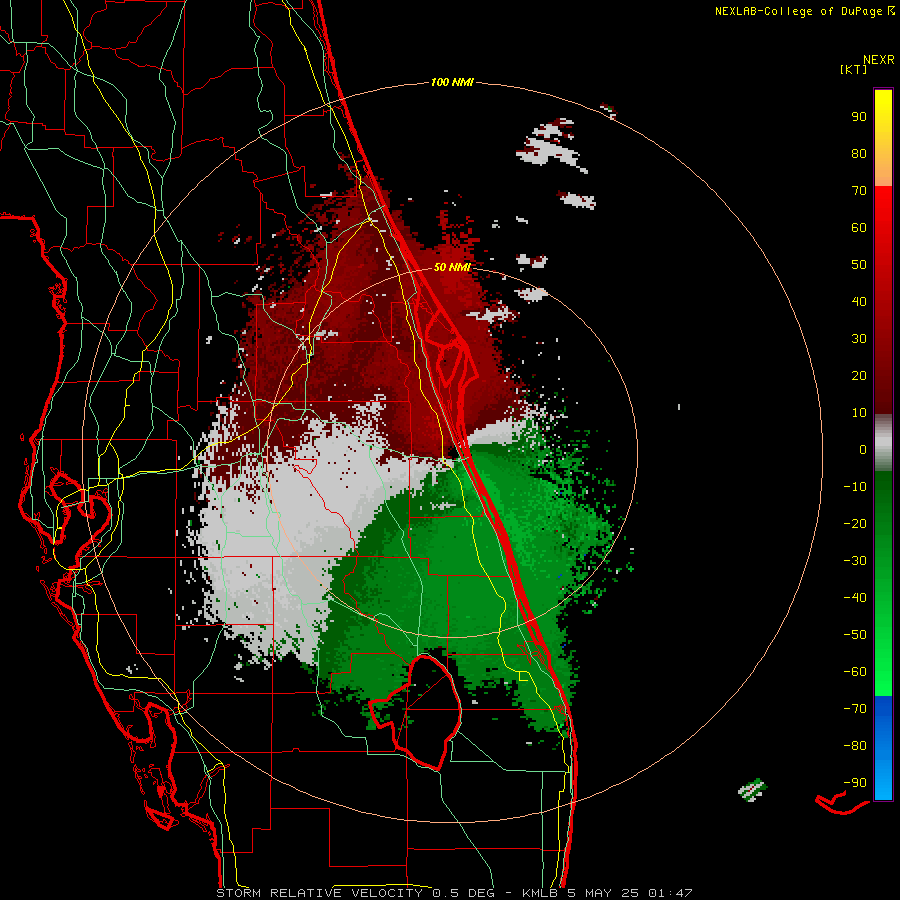
Task: Select the -50 value on the velocity scale
Action: click(x=855, y=635)
